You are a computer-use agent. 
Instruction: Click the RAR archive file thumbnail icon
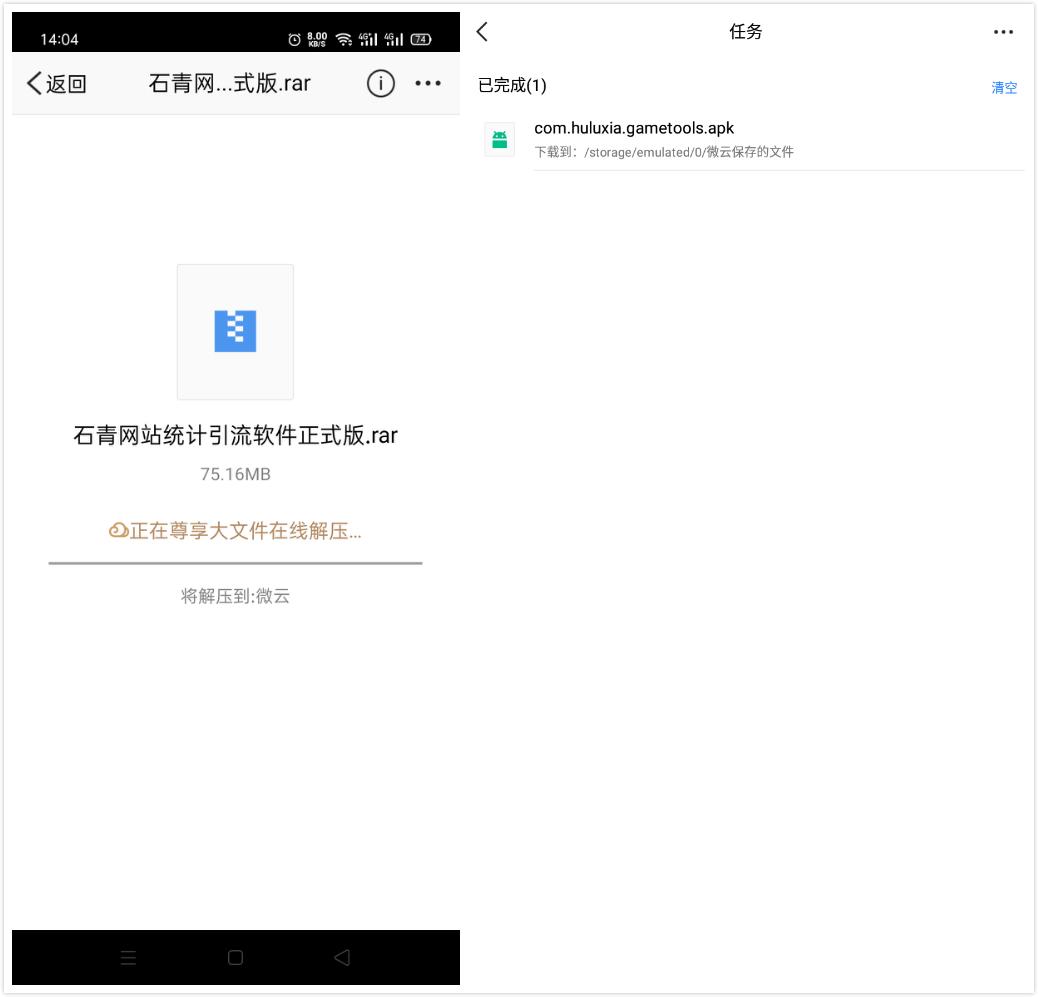(235, 331)
